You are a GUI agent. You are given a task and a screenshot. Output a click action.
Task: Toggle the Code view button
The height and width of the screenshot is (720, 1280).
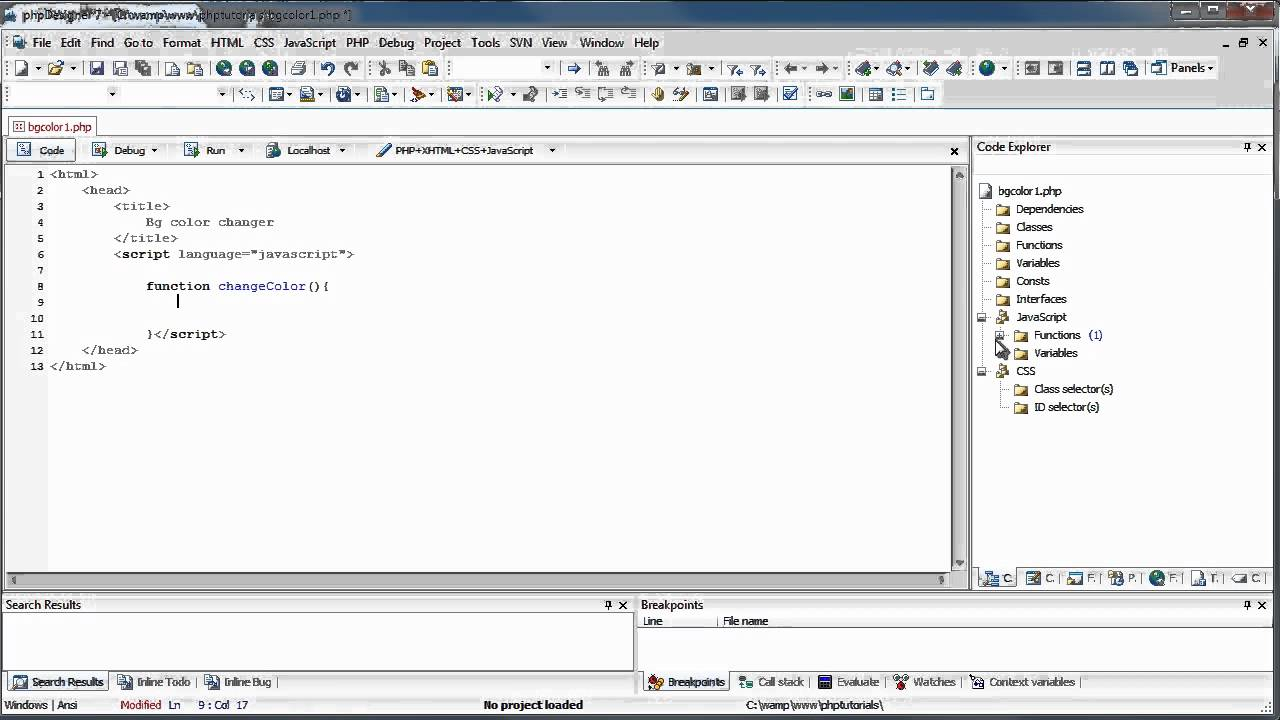point(42,150)
